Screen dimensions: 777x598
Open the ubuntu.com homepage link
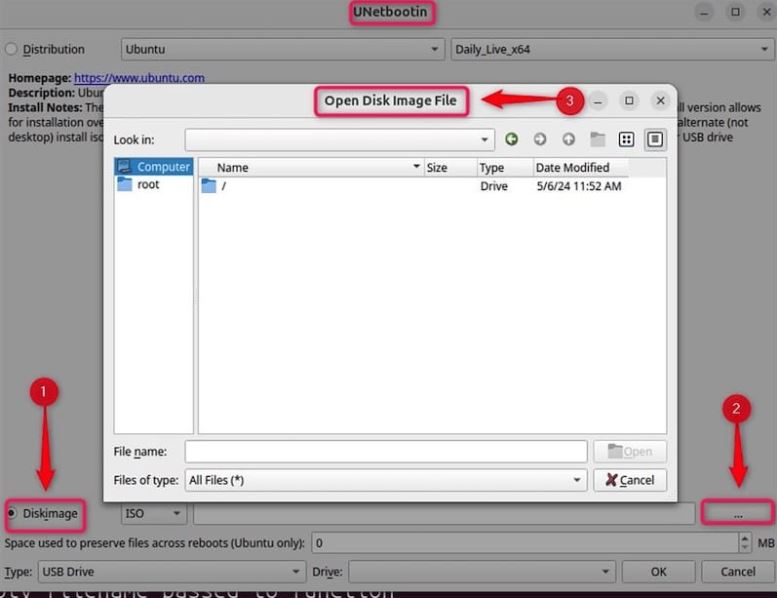139,78
